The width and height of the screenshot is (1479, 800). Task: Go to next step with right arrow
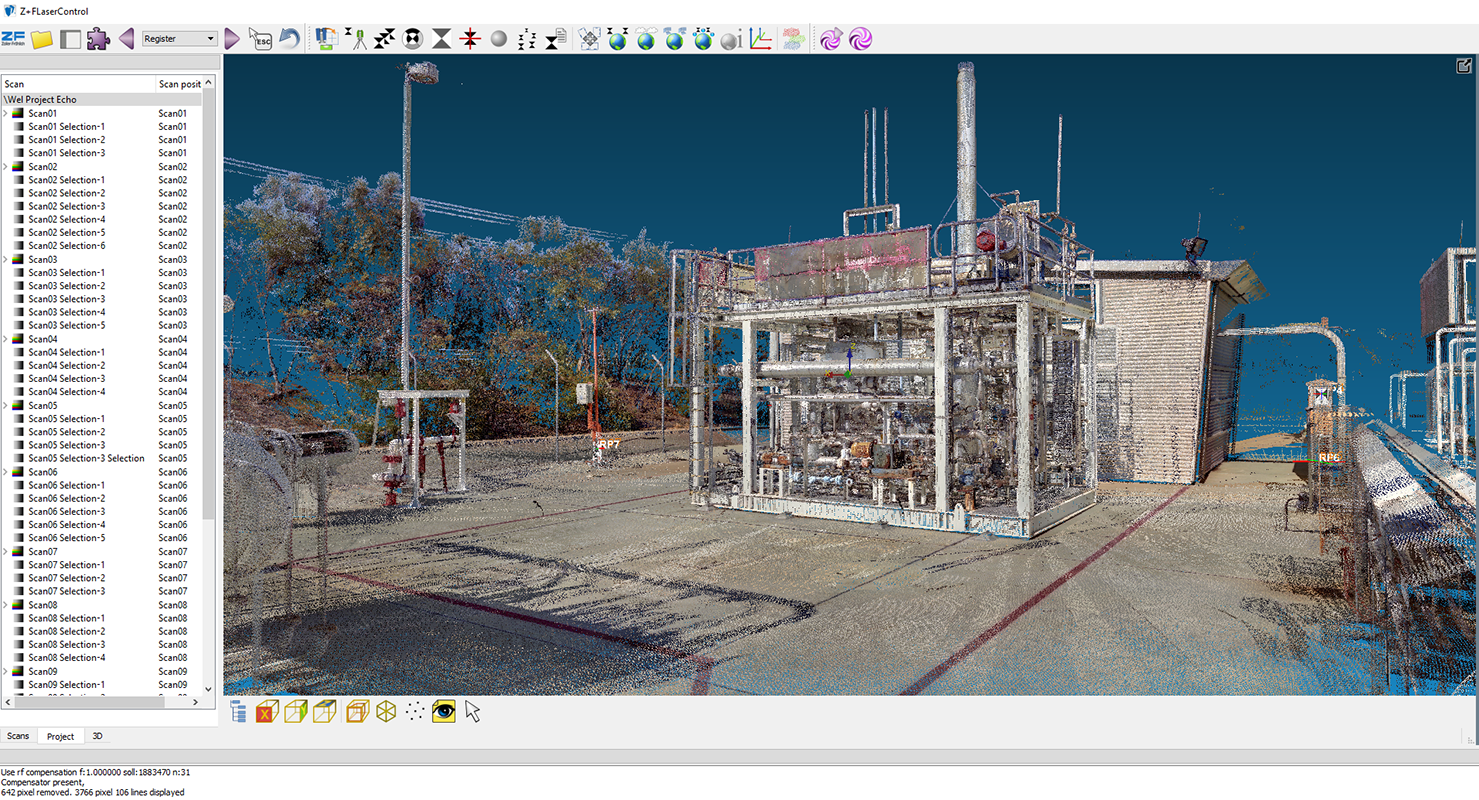pos(232,39)
